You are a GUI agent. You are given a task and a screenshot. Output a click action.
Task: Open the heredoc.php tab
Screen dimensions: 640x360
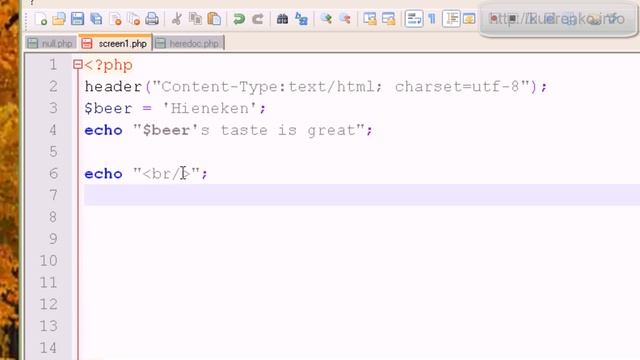(189, 43)
